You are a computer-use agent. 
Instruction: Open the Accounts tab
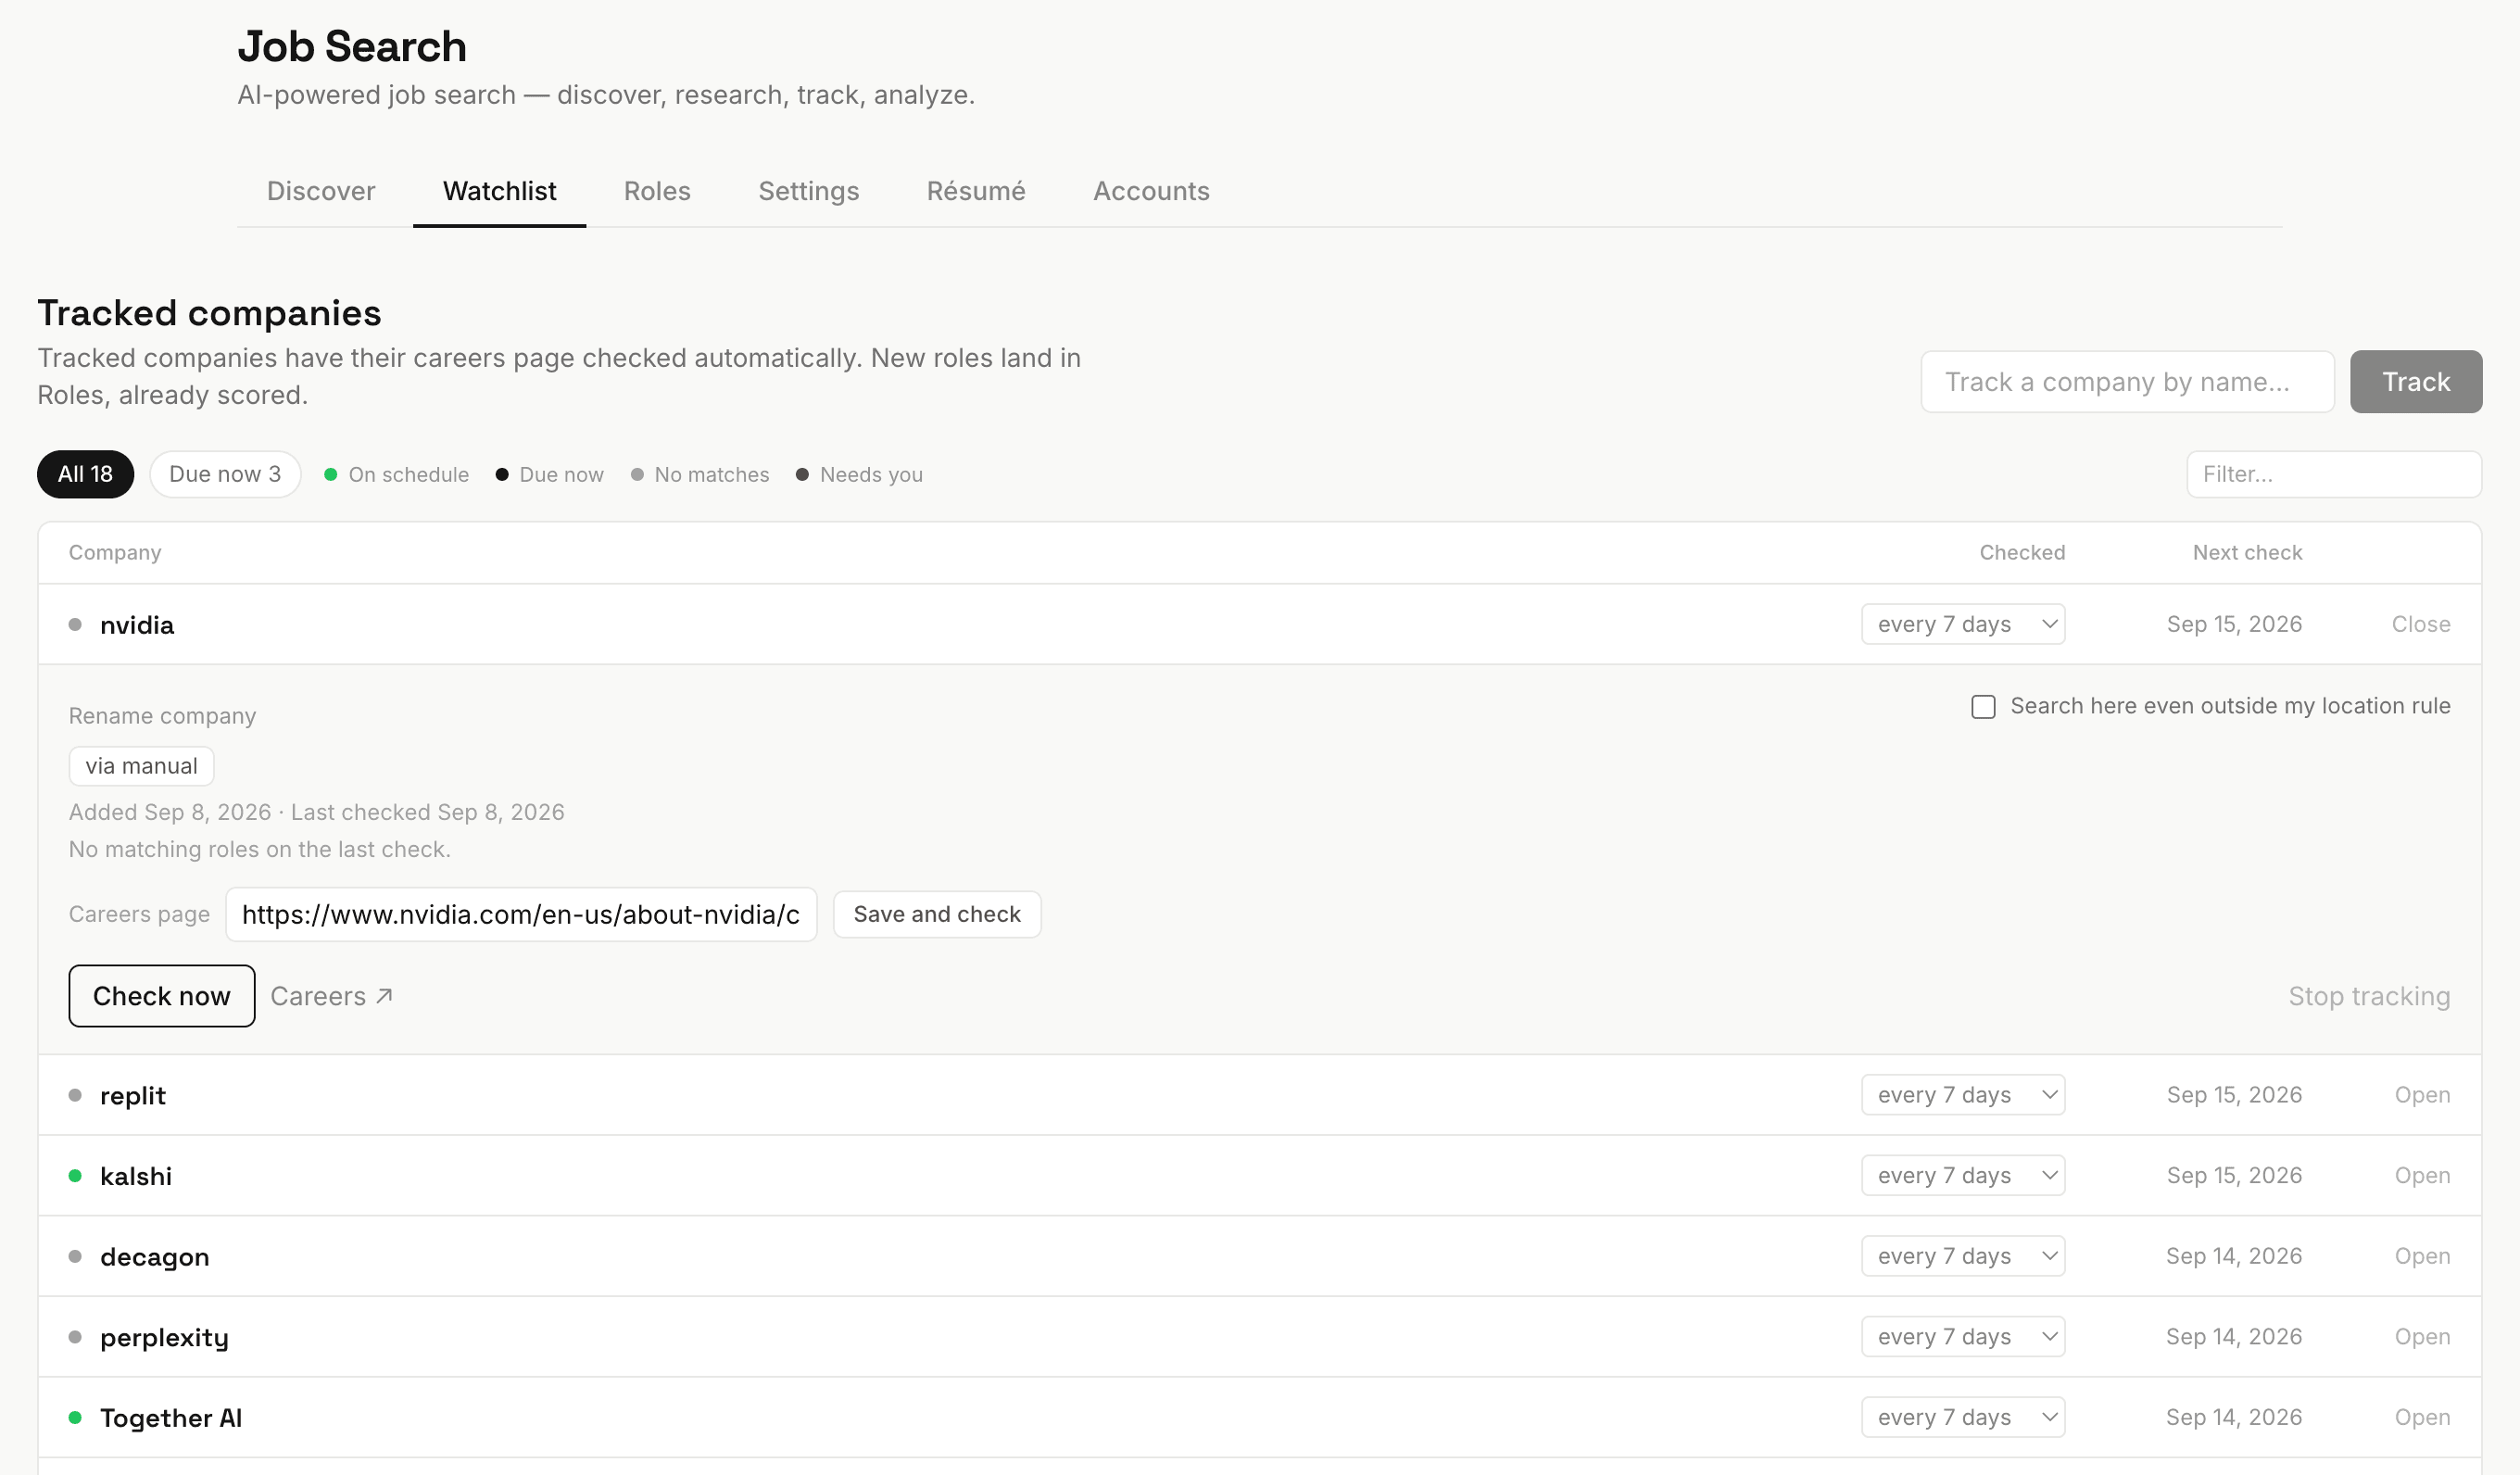pos(1150,191)
